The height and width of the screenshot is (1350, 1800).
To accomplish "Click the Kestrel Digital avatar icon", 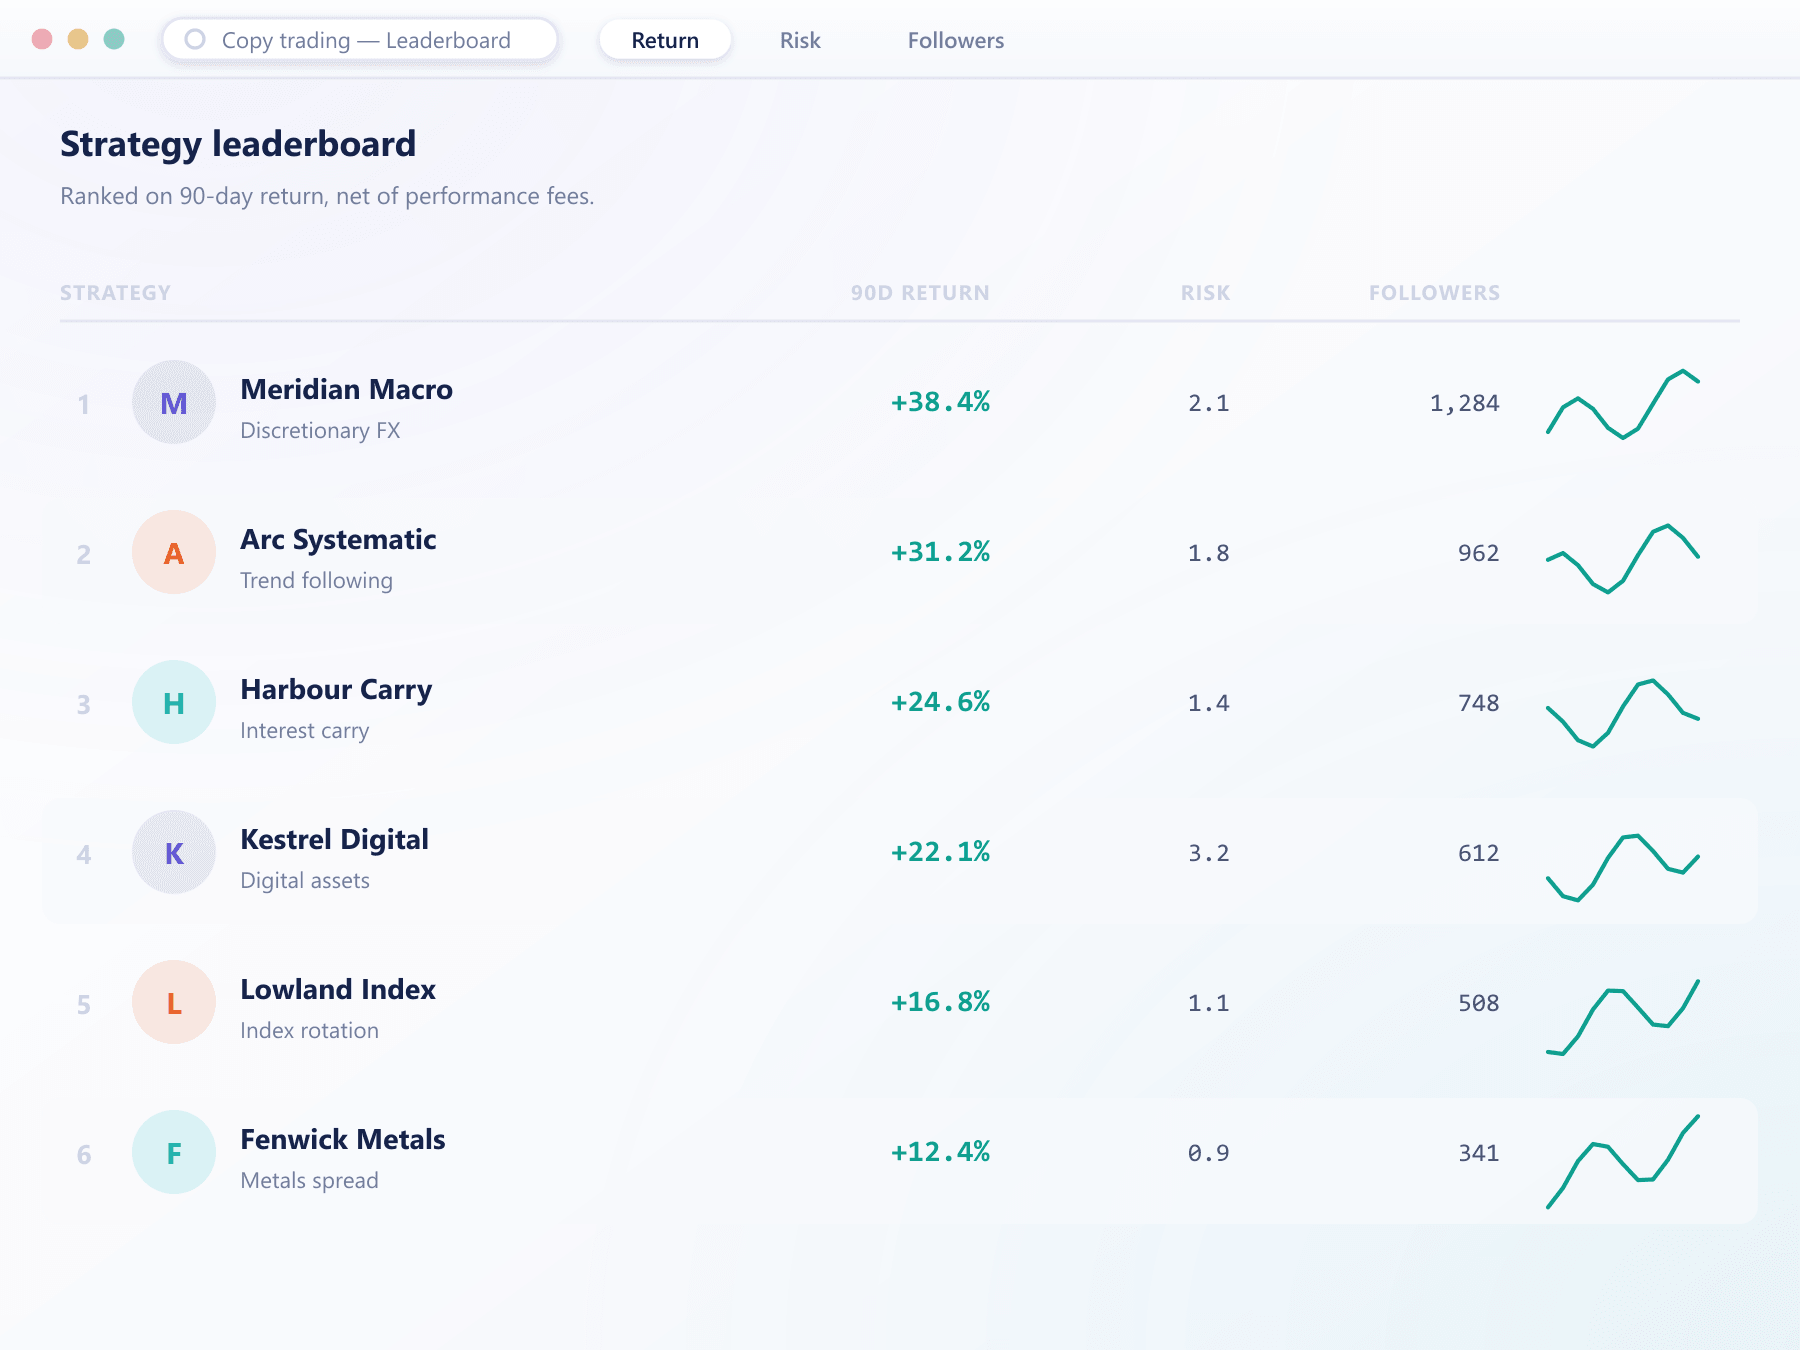I will (x=174, y=852).
